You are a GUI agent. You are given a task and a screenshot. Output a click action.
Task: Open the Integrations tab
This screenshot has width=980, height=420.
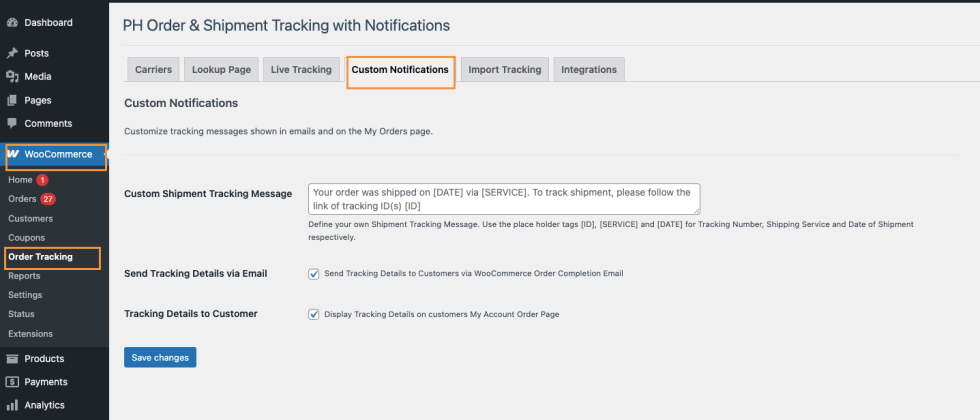[589, 70]
